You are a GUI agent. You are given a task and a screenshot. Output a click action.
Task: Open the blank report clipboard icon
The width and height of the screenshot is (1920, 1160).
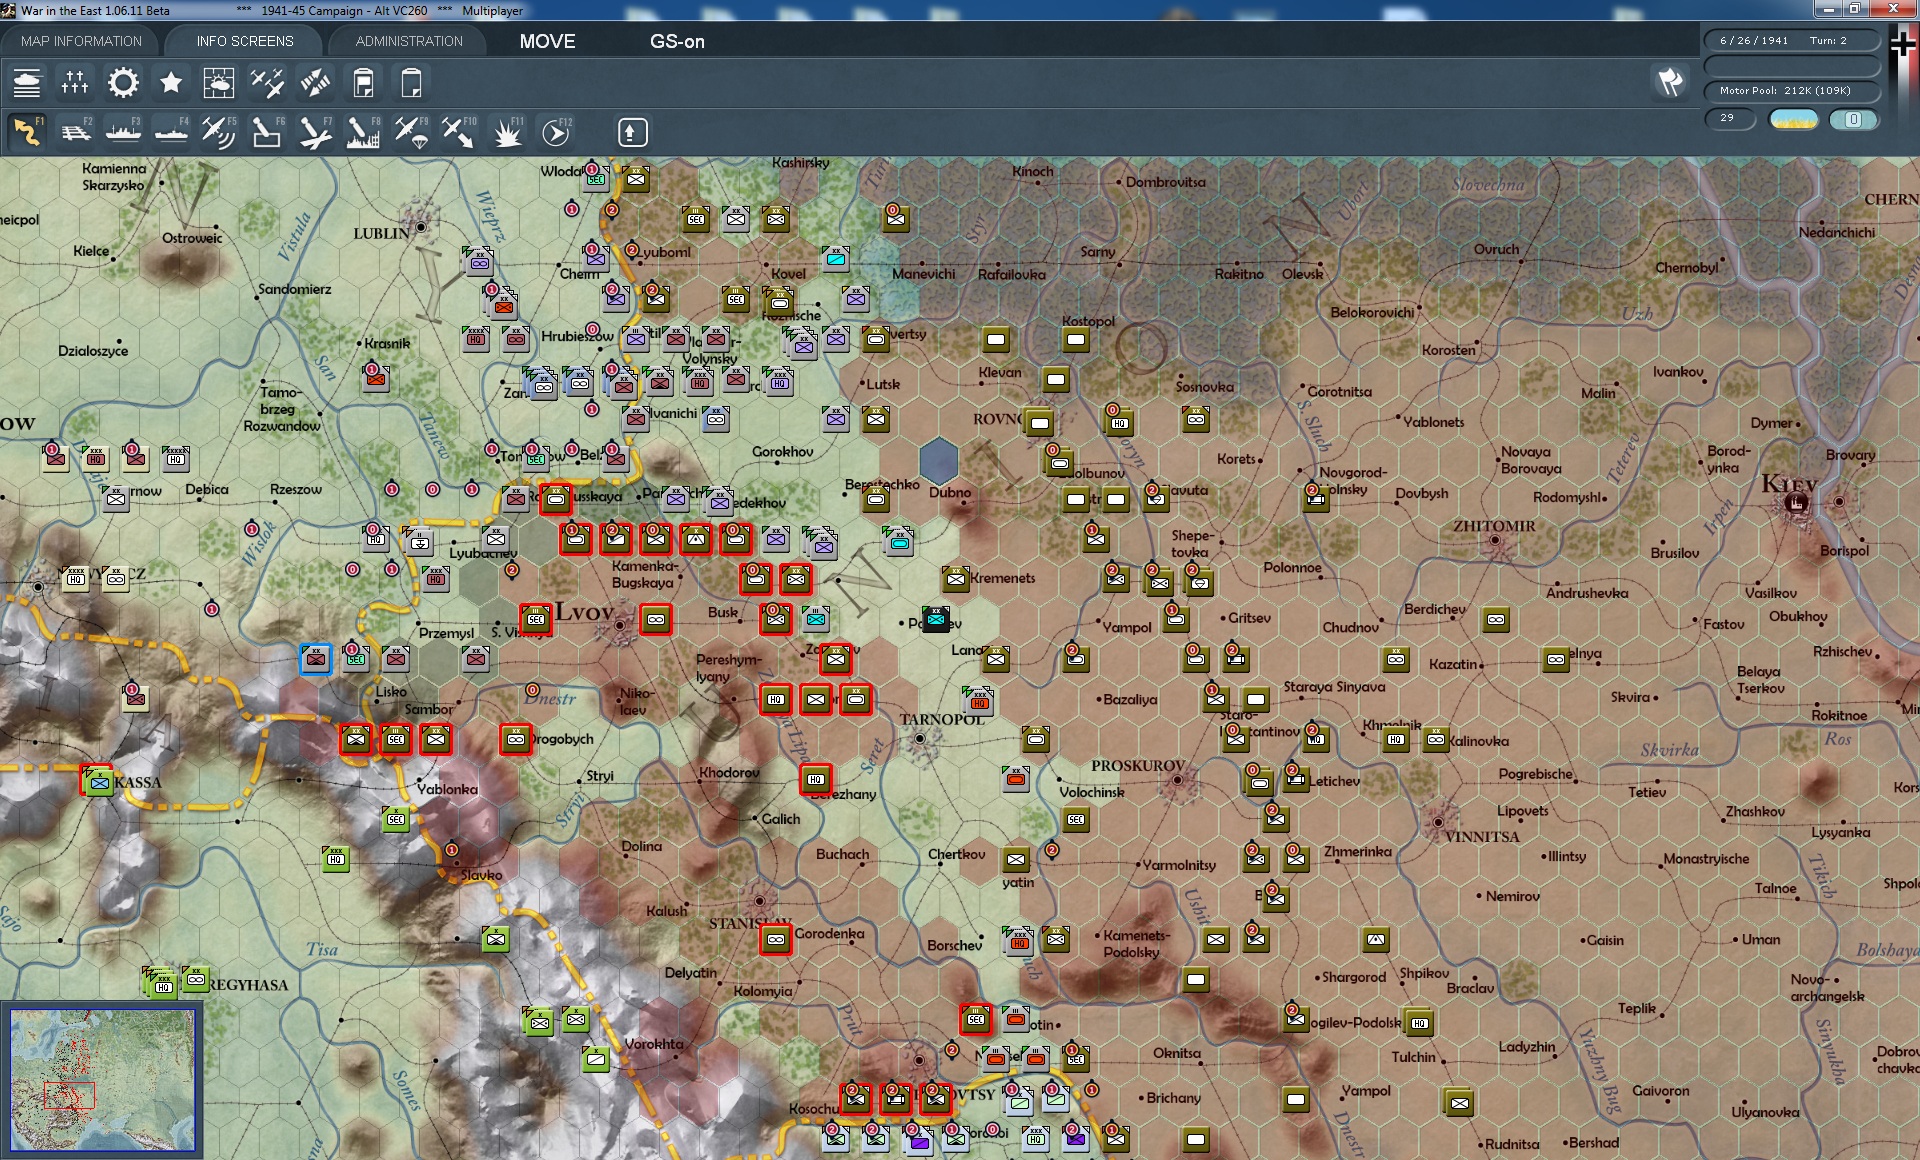[411, 82]
